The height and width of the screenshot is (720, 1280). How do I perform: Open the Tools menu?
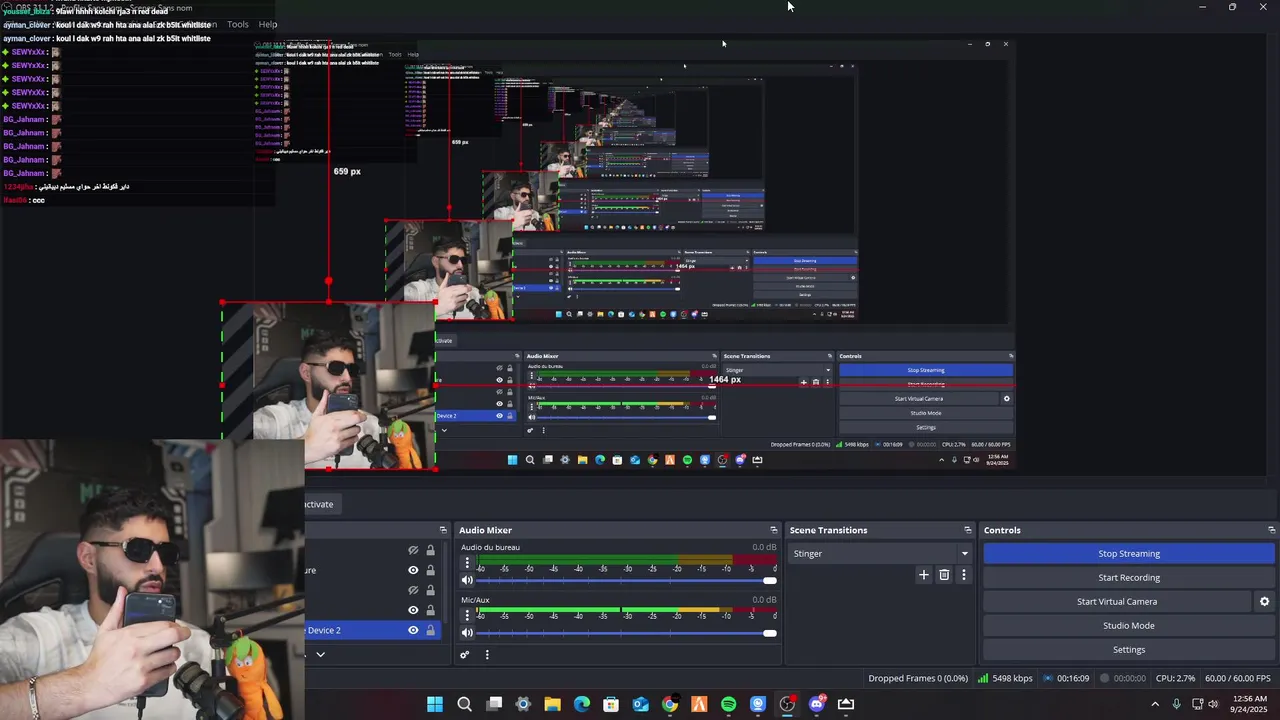point(238,24)
